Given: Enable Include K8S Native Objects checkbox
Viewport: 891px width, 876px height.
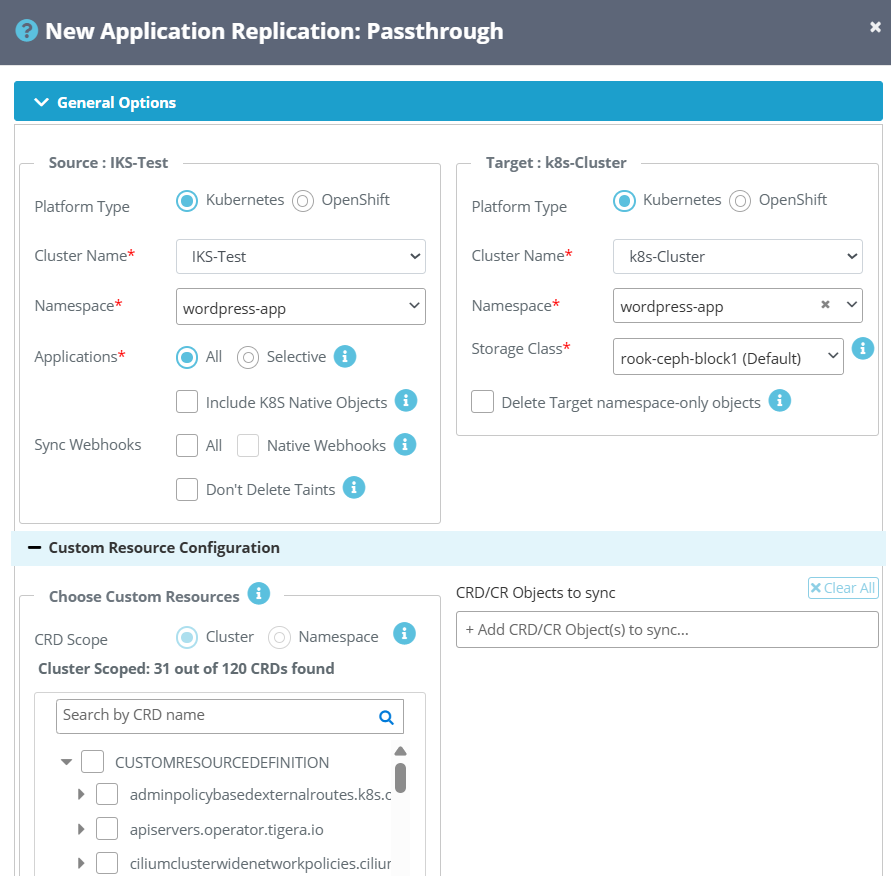Looking at the screenshot, I should click(187, 401).
